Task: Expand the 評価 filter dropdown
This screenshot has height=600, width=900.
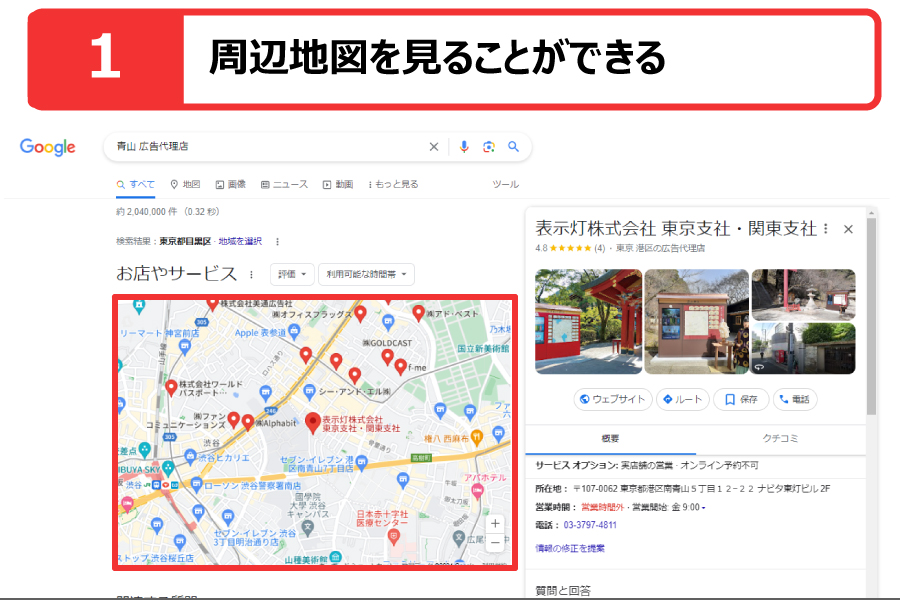Action: click(x=292, y=274)
